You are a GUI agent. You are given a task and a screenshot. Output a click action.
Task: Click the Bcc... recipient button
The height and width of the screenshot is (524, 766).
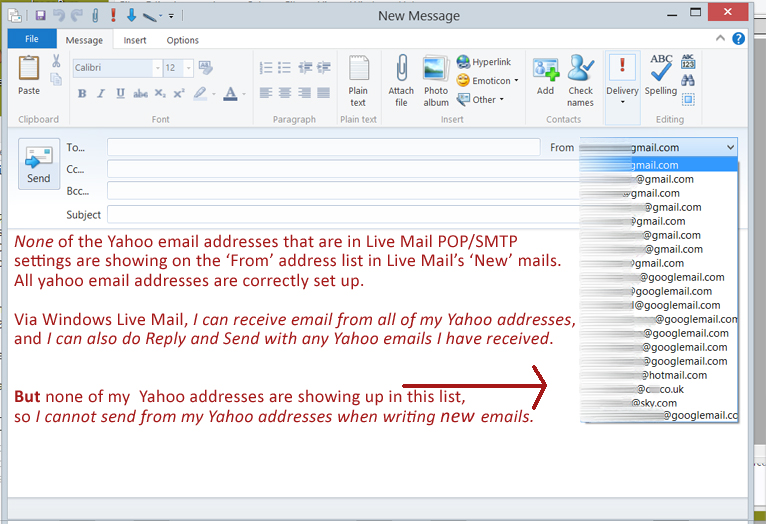coord(78,191)
